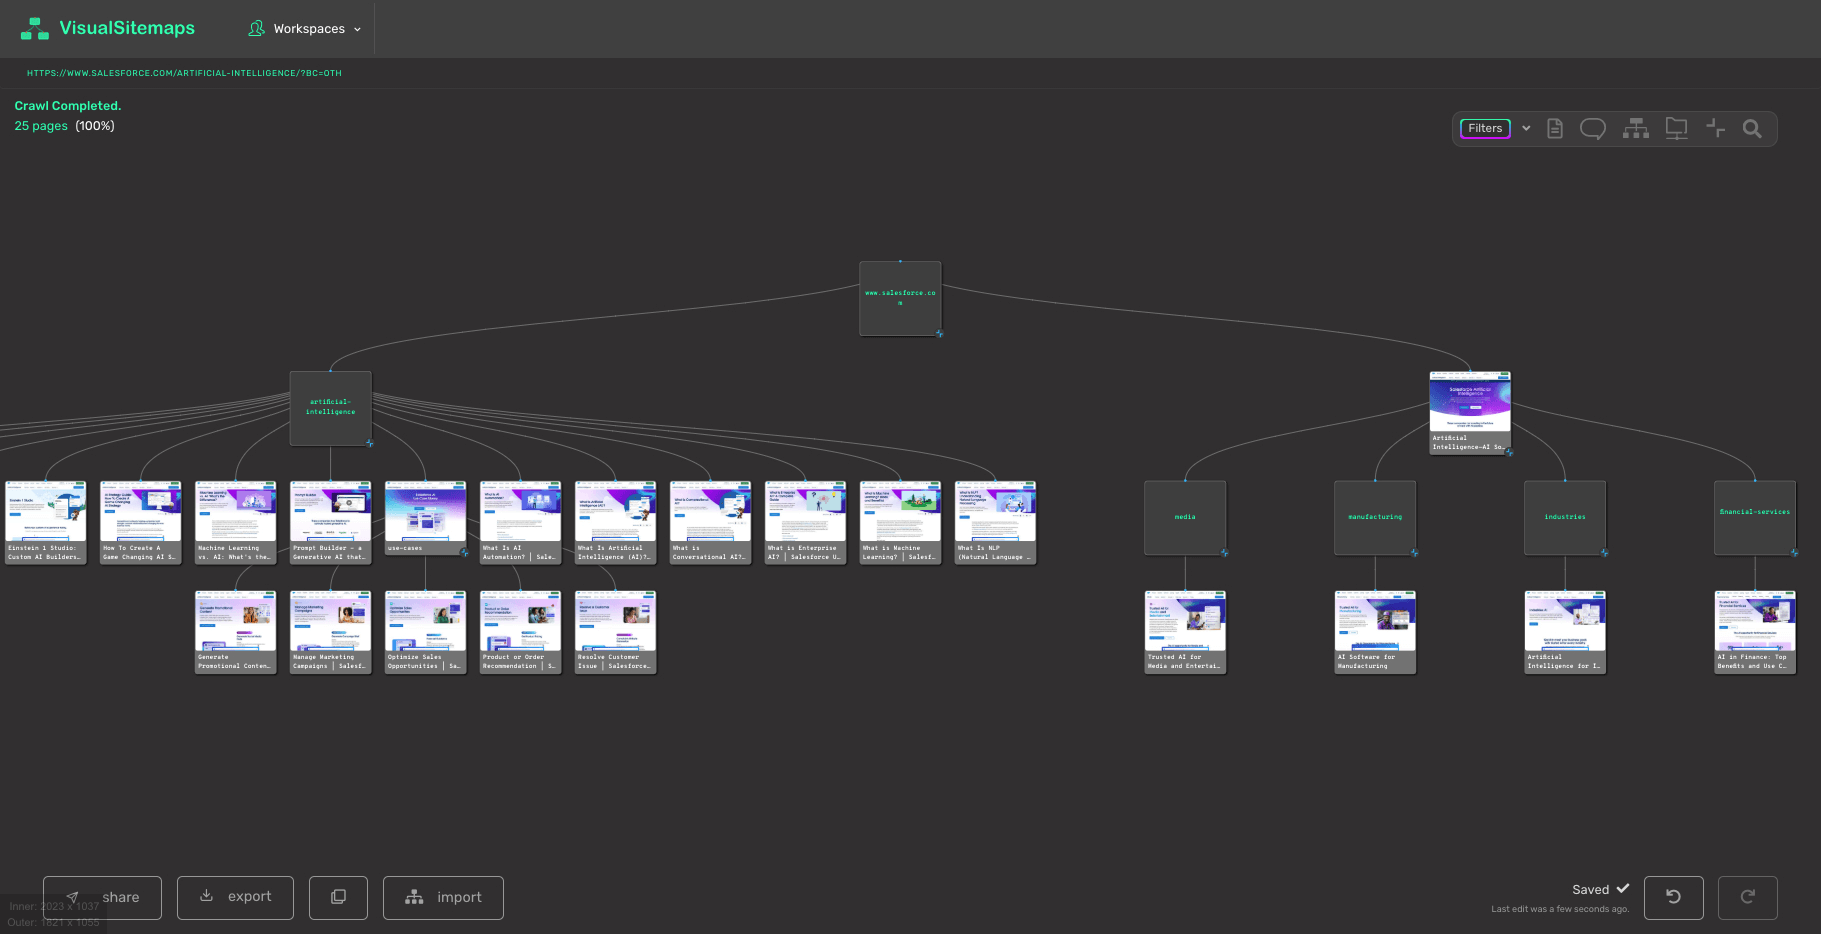The height and width of the screenshot is (934, 1821).
Task: Open AI Software for Manufacturing thumbnail
Action: click(1375, 631)
